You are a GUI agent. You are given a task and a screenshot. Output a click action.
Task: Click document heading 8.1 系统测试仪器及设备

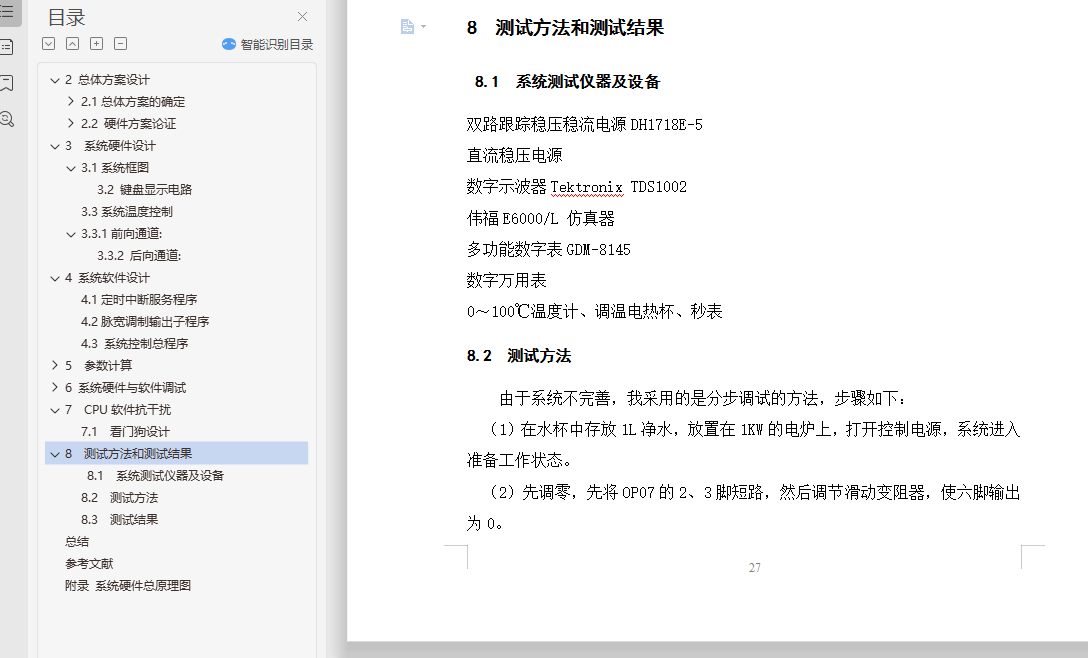[x=568, y=82]
